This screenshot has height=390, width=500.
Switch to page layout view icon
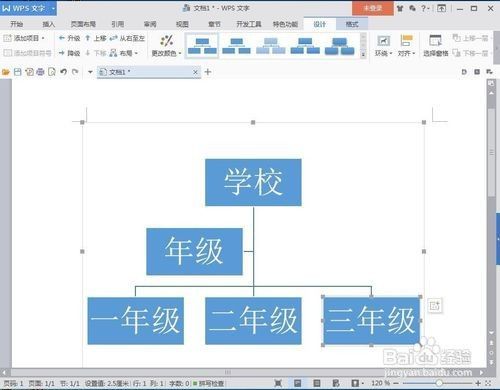click(x=298, y=384)
